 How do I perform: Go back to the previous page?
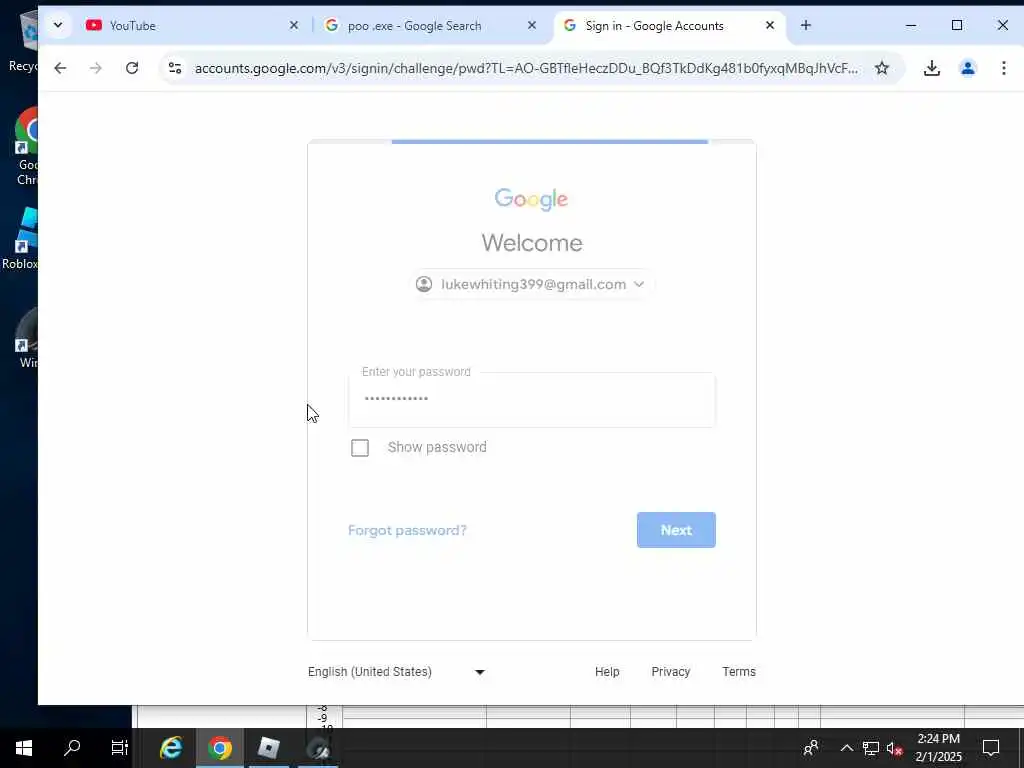click(x=60, y=68)
